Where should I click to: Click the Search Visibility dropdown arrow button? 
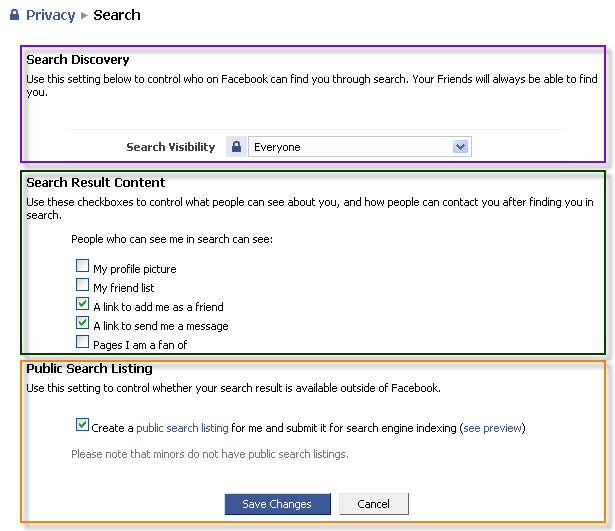coord(460,147)
